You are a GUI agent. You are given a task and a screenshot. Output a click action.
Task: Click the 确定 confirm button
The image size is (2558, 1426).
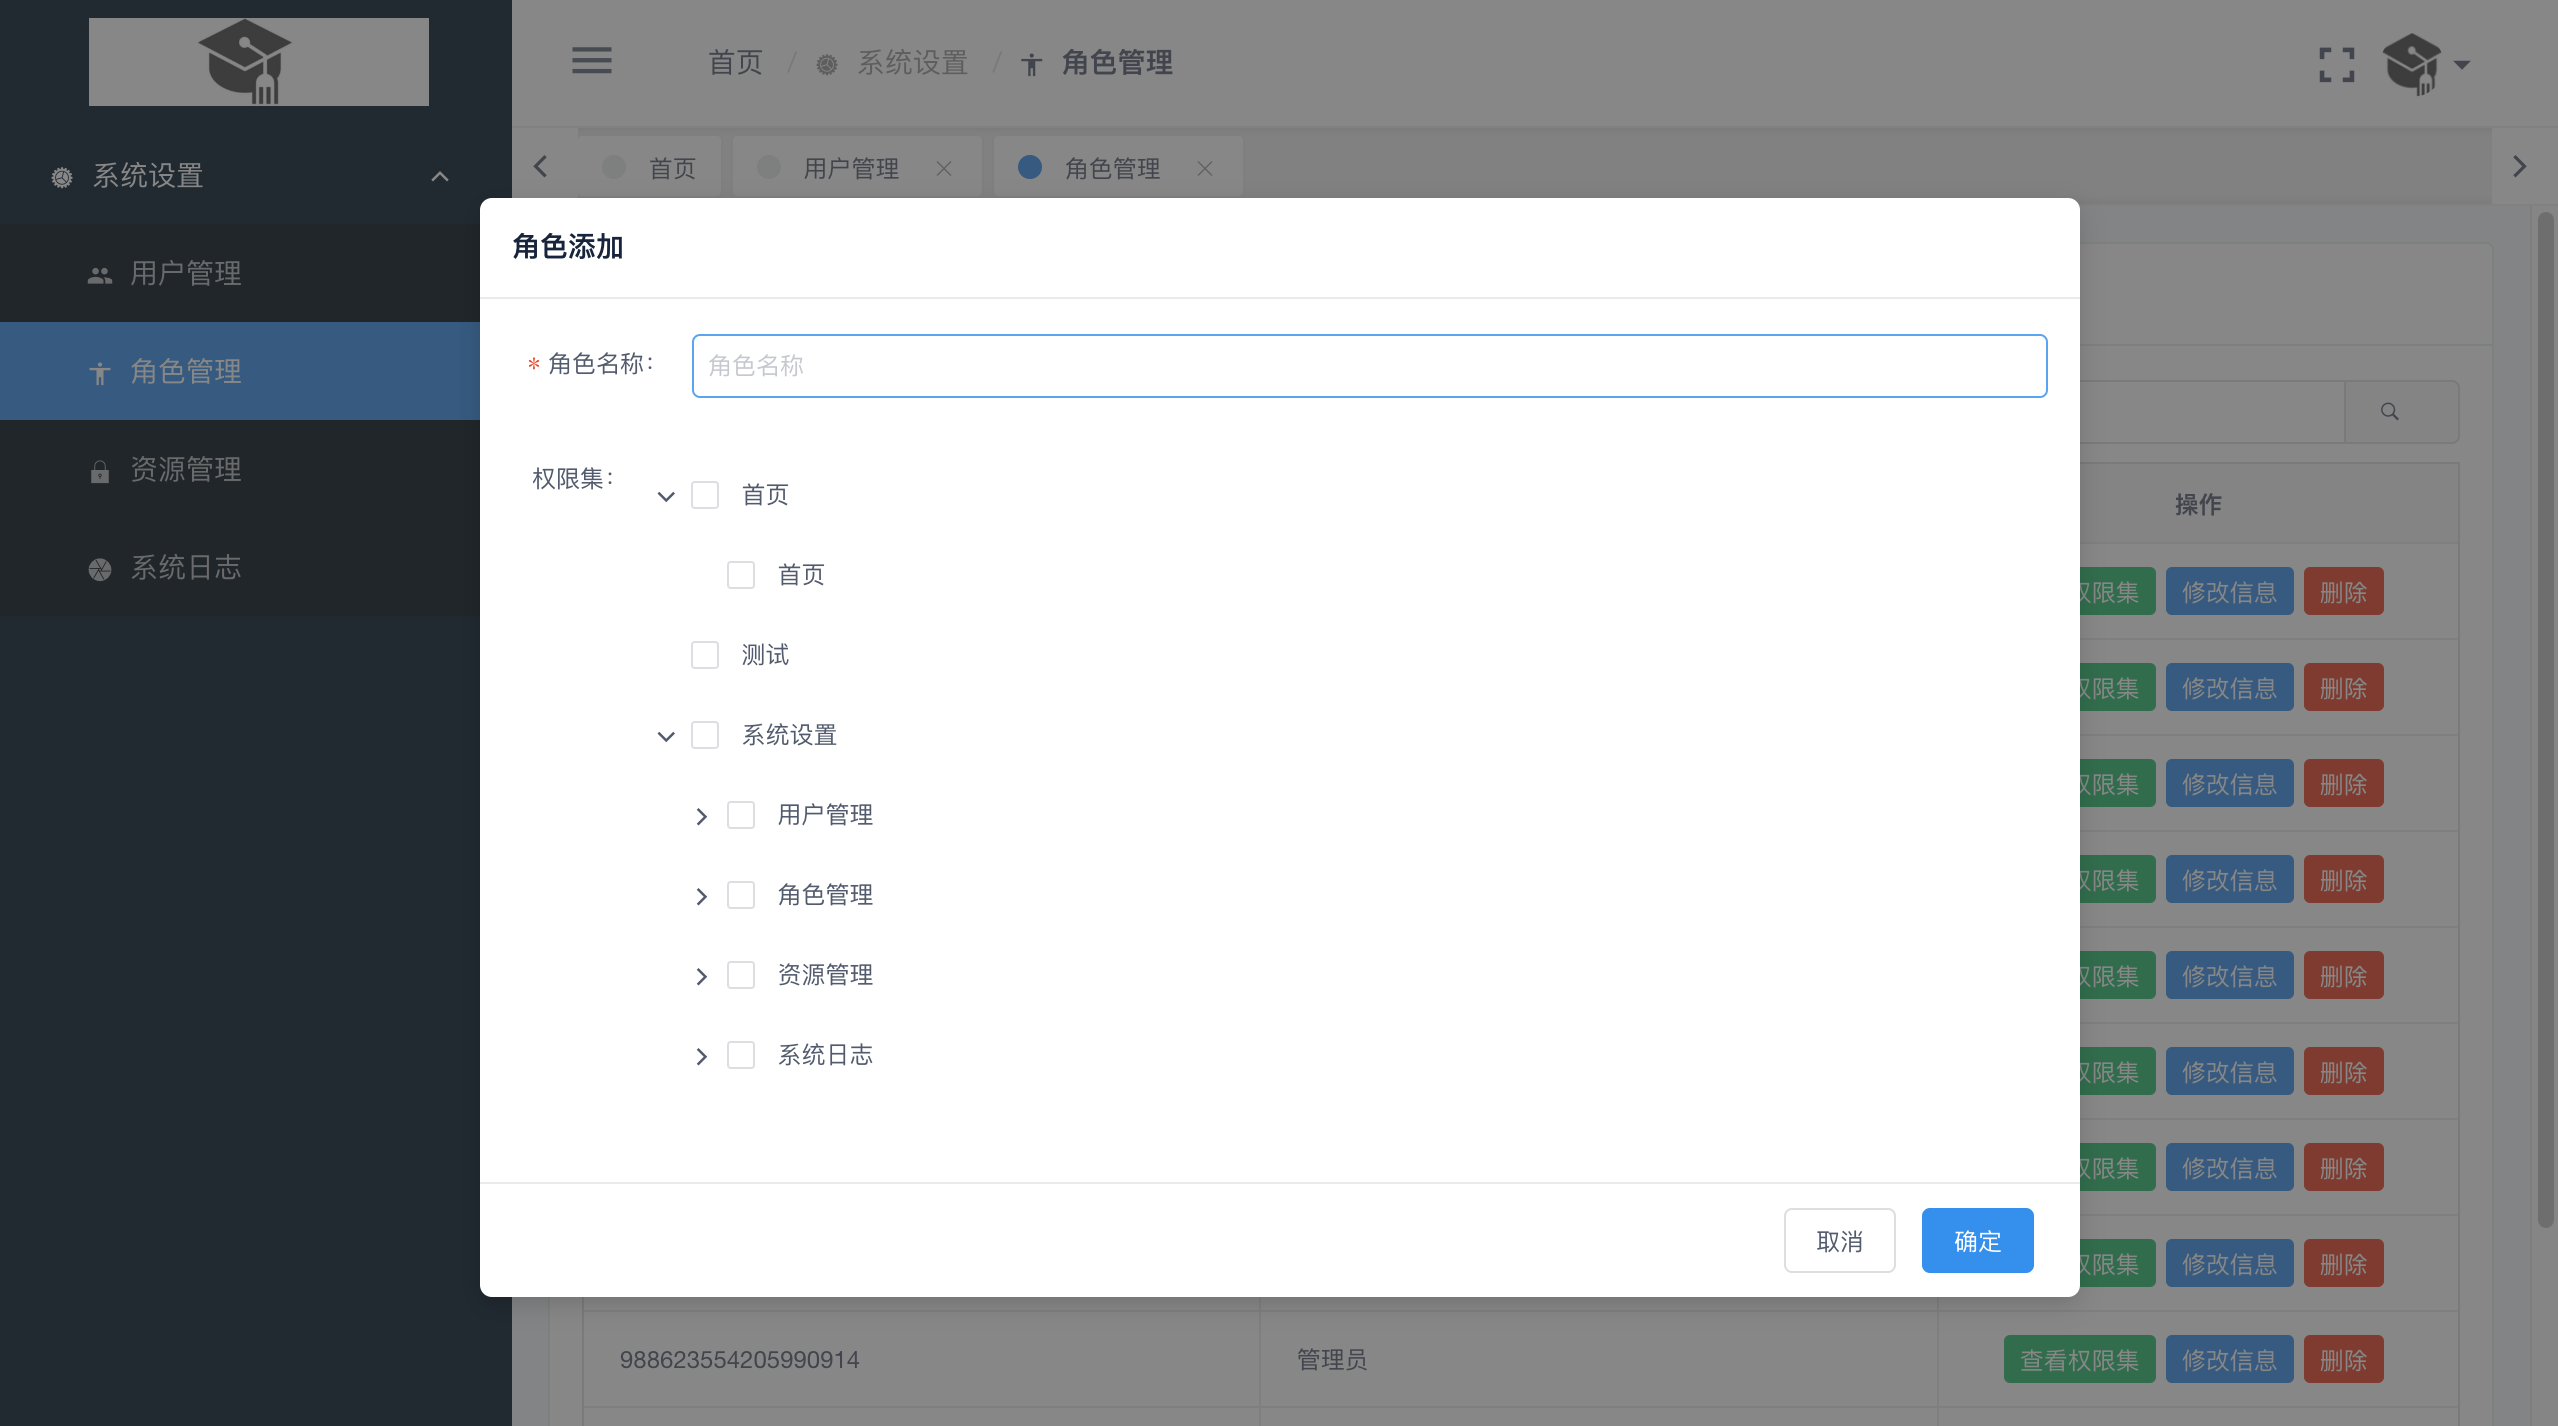(x=1977, y=1240)
